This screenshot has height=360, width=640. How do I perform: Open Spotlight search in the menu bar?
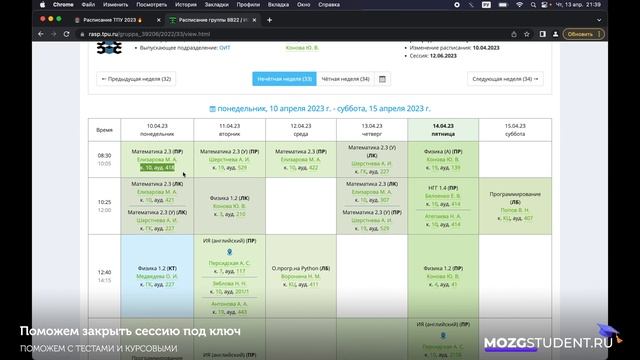pos(533,5)
